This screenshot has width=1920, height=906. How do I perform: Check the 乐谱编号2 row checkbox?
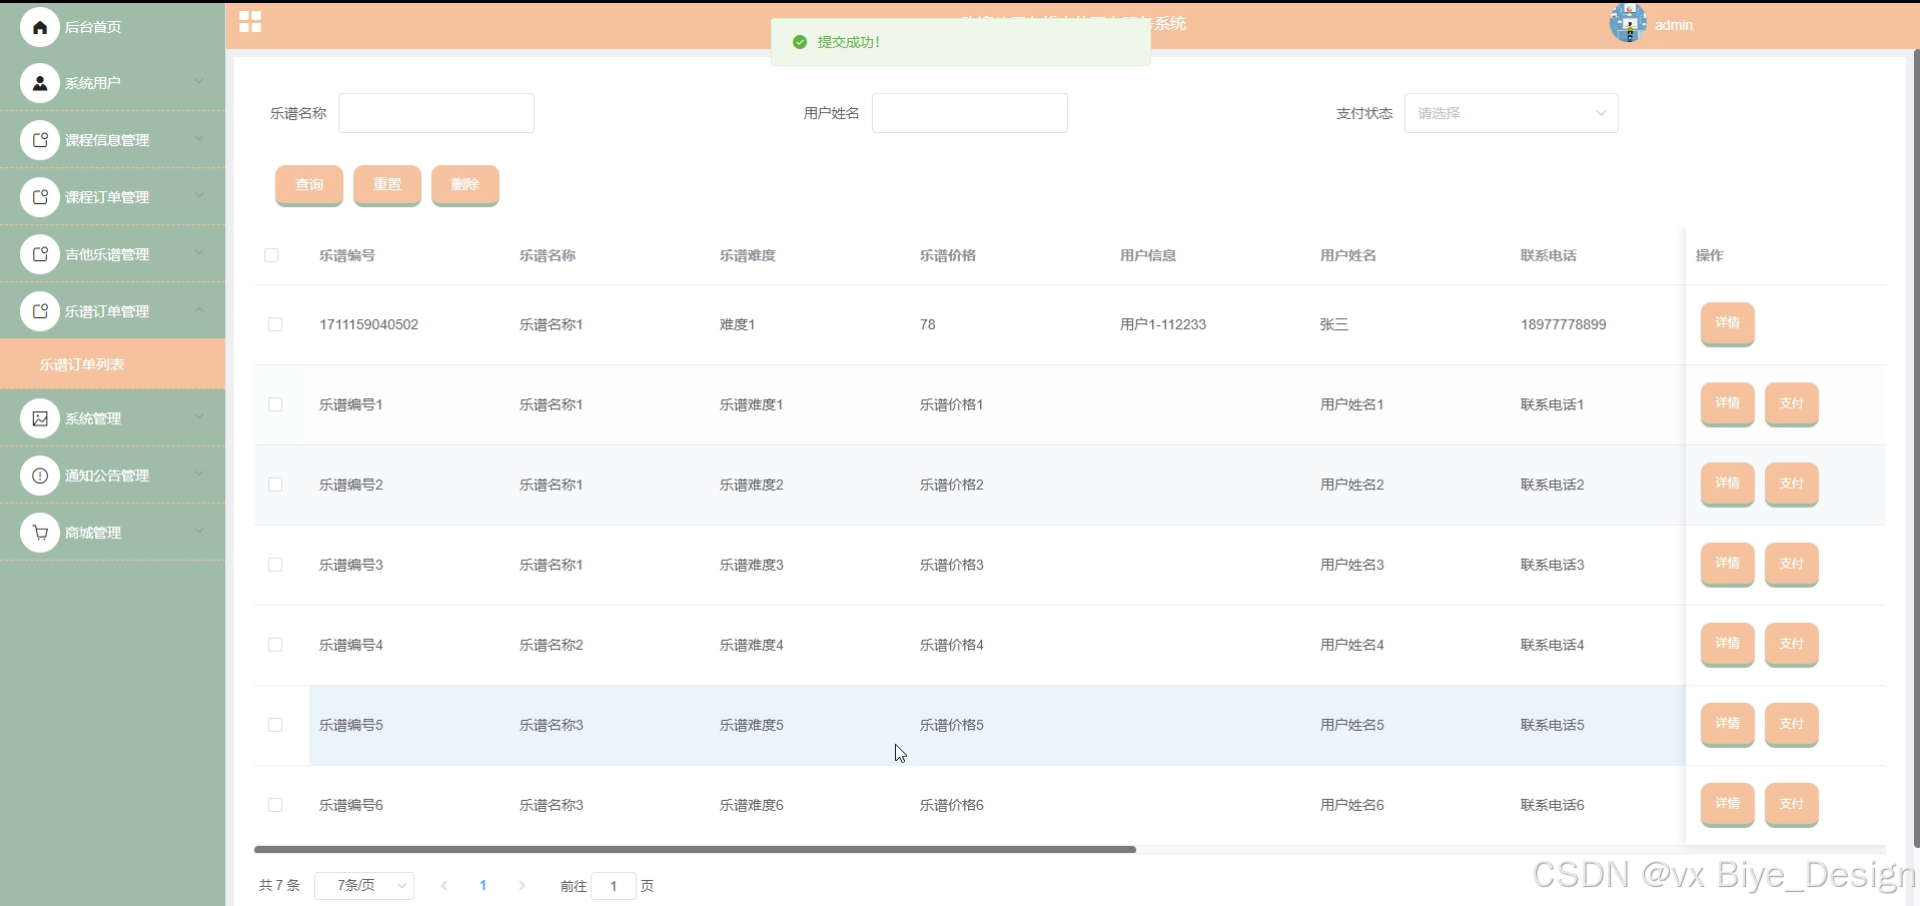pos(275,484)
